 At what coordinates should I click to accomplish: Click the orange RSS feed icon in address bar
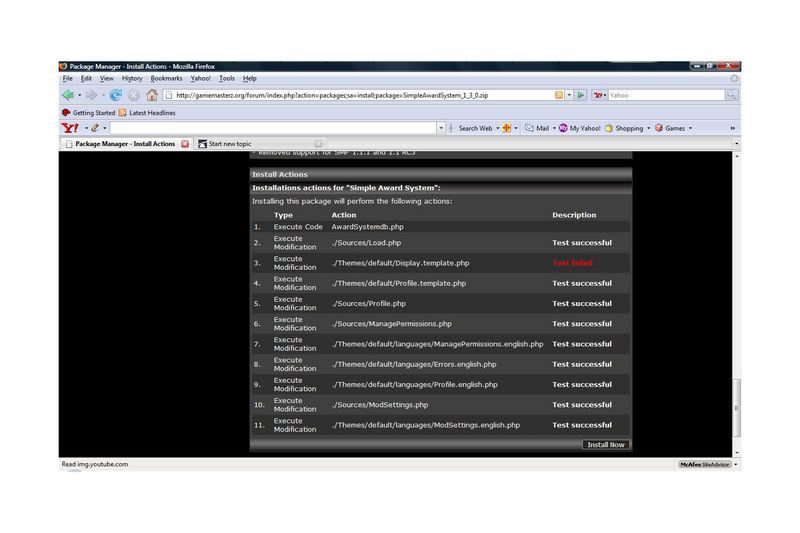[559, 95]
